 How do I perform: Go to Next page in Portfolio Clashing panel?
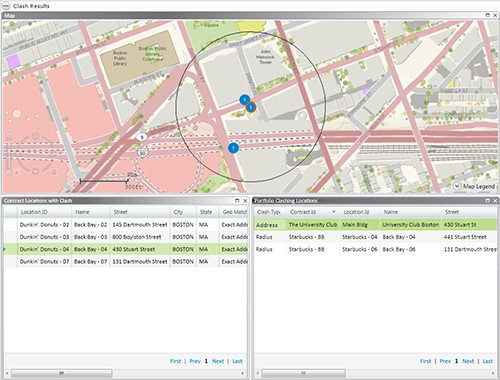pyautogui.click(x=468, y=361)
